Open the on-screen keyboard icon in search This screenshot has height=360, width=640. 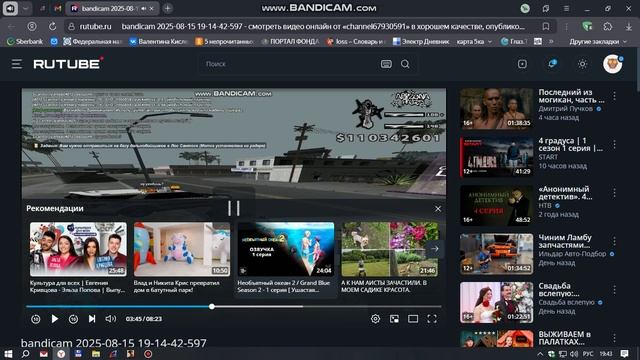386,64
